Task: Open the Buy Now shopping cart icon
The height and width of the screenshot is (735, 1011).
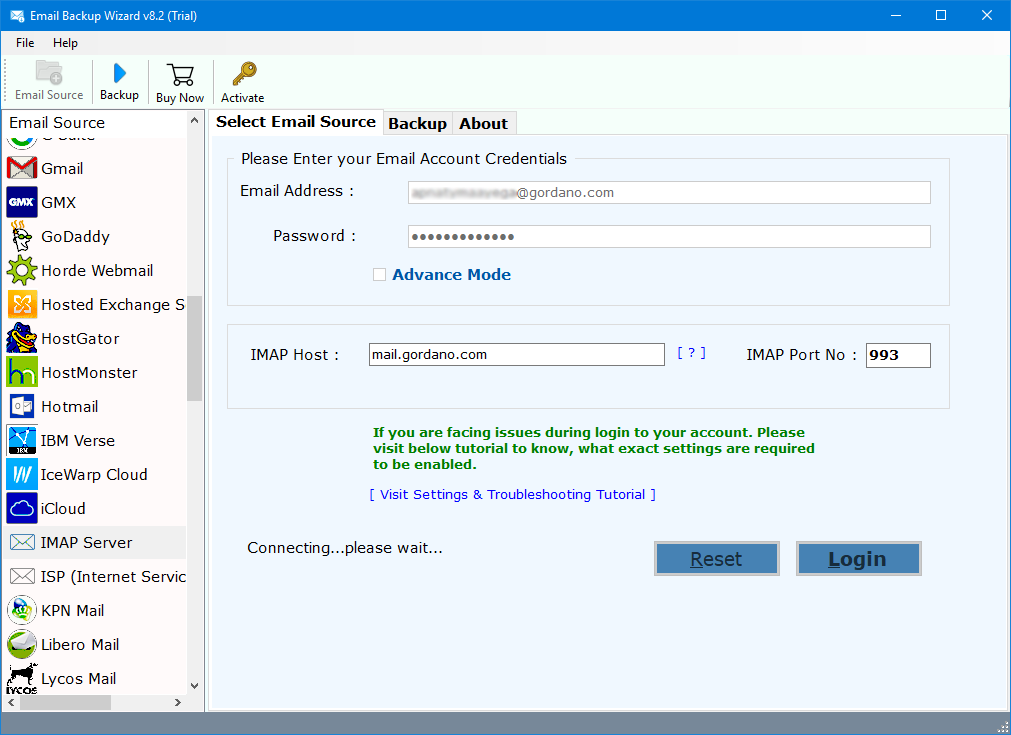Action: pos(180,75)
